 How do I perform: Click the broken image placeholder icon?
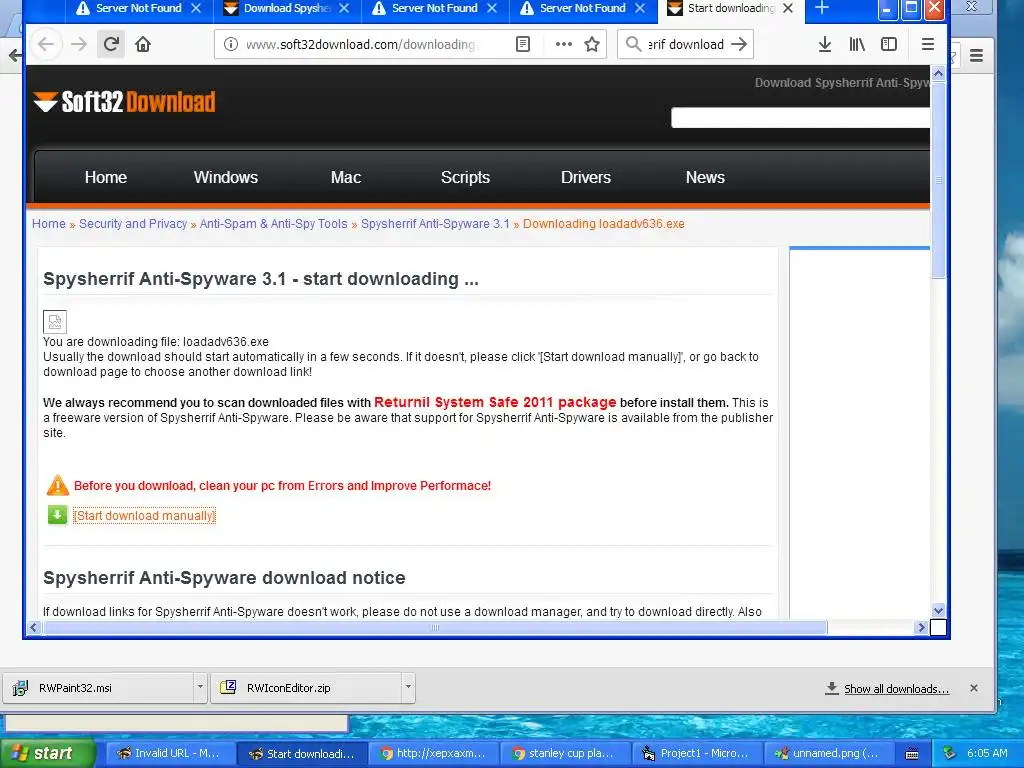tap(55, 322)
